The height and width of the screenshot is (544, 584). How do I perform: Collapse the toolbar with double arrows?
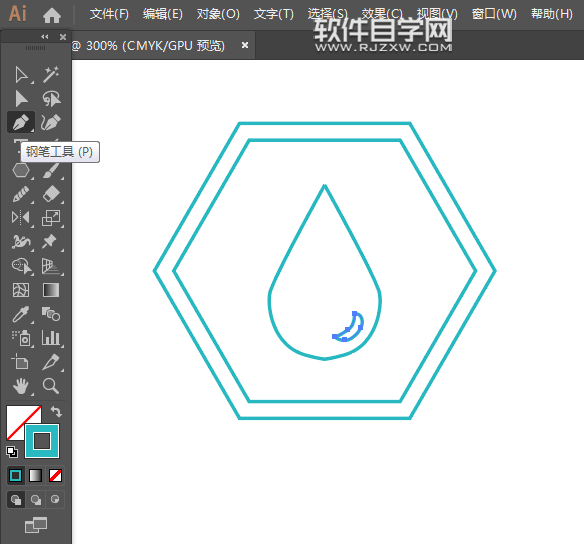pyautogui.click(x=45, y=36)
